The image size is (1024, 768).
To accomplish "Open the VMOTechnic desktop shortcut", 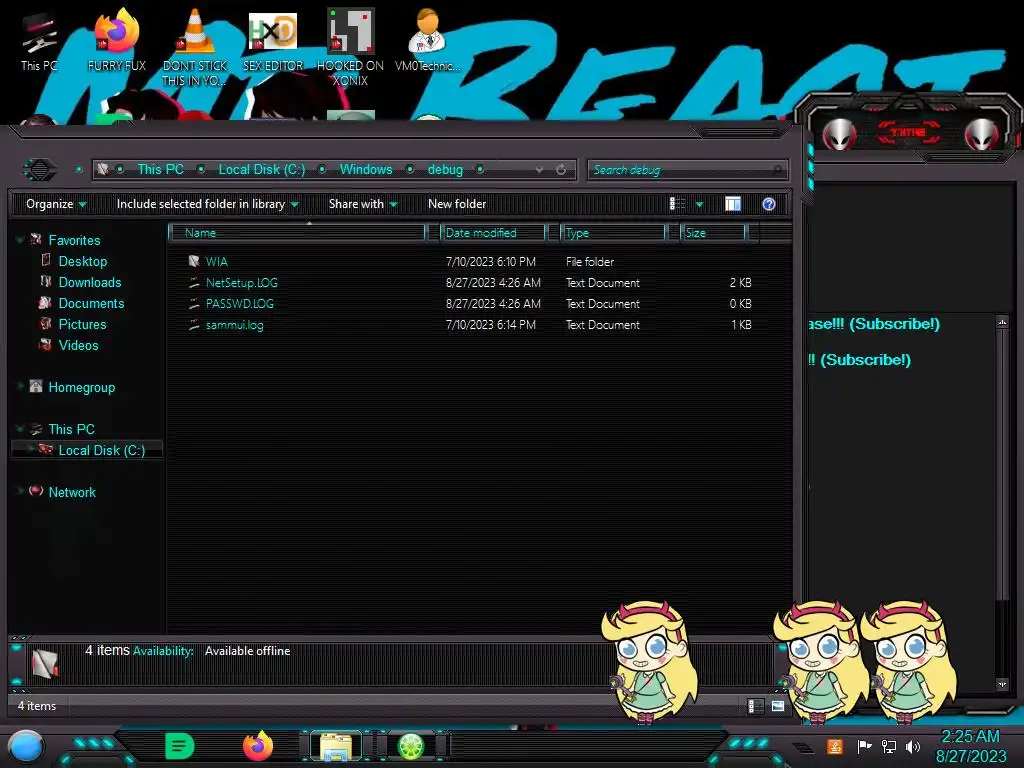I will pos(427,39).
